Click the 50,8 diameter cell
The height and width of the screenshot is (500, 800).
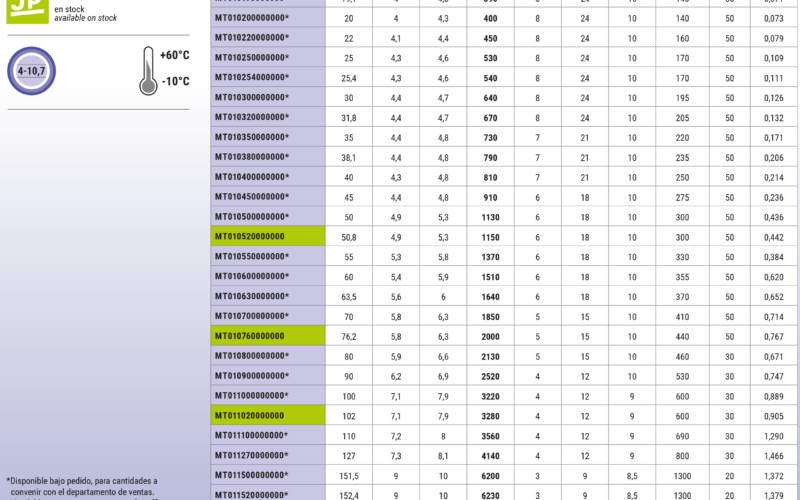tap(349, 237)
